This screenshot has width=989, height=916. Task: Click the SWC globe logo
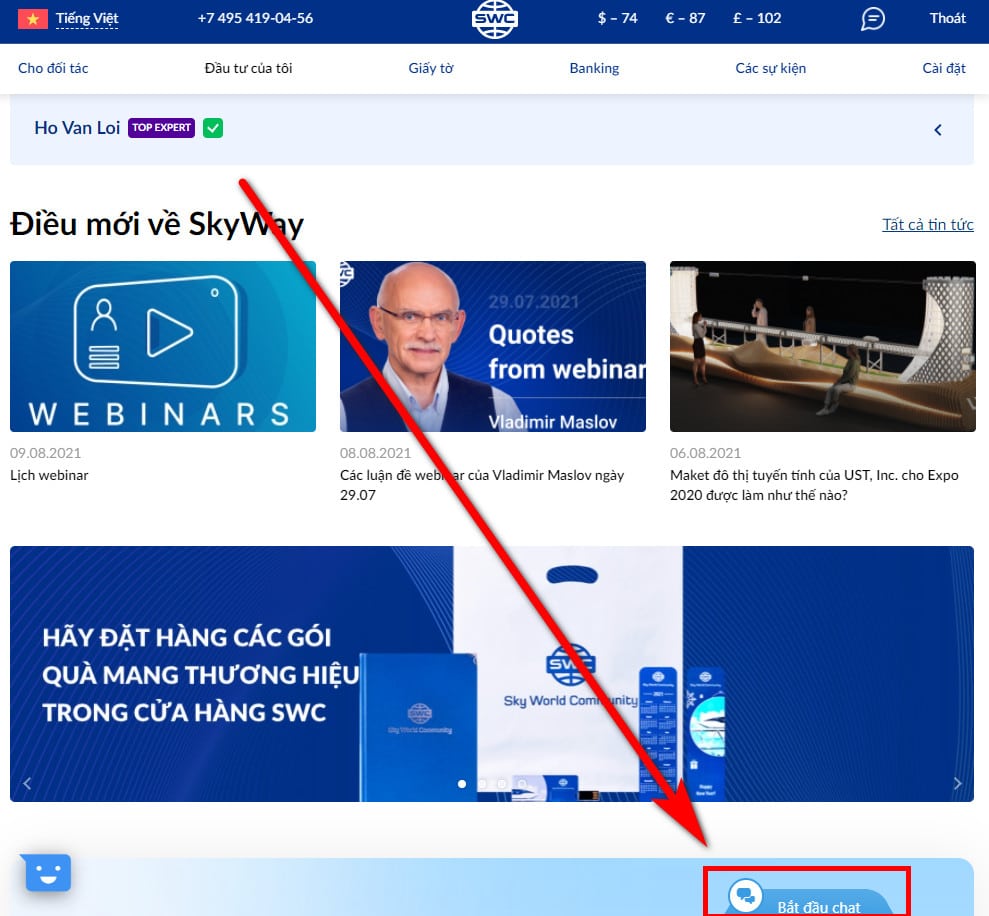click(x=494, y=19)
